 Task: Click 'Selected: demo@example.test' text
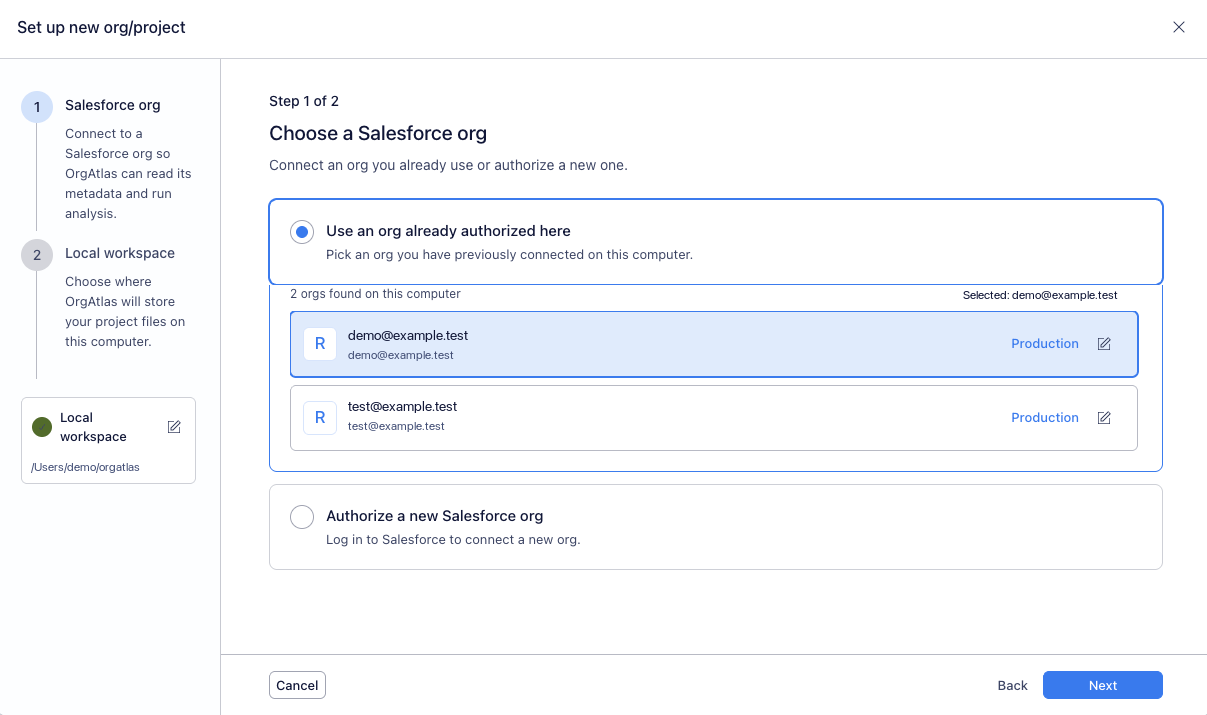coord(1040,295)
